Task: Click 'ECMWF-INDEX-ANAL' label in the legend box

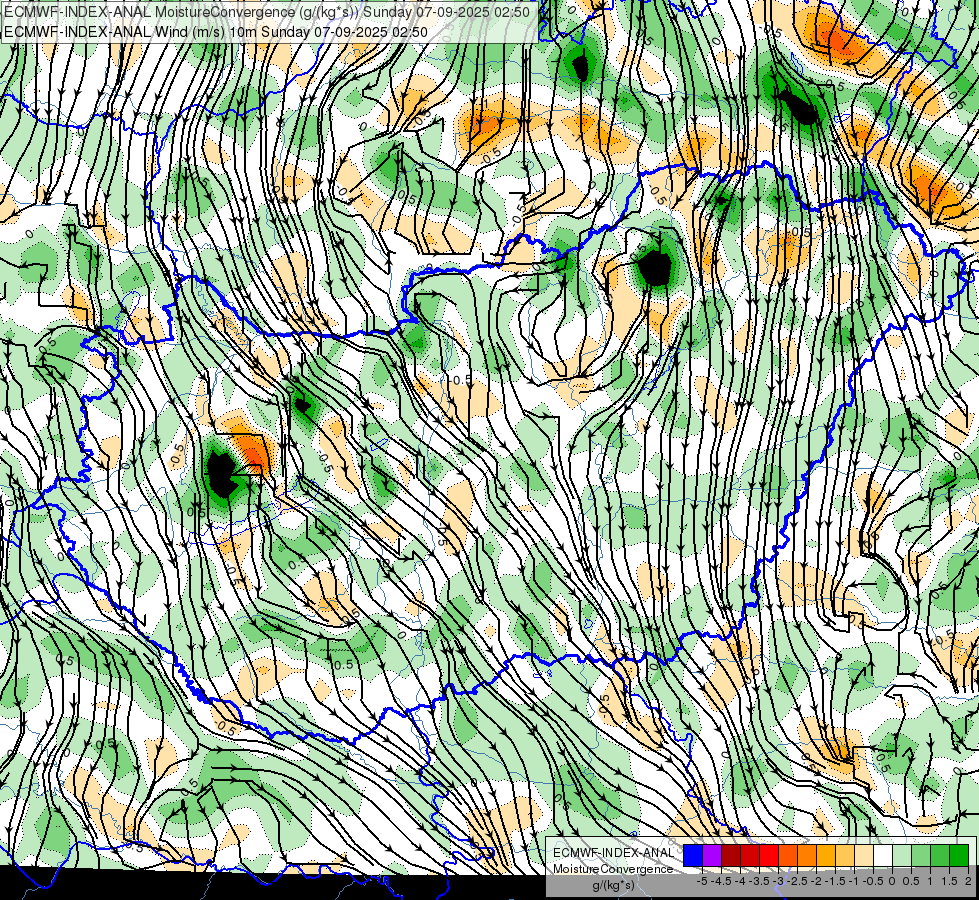Action: point(613,853)
